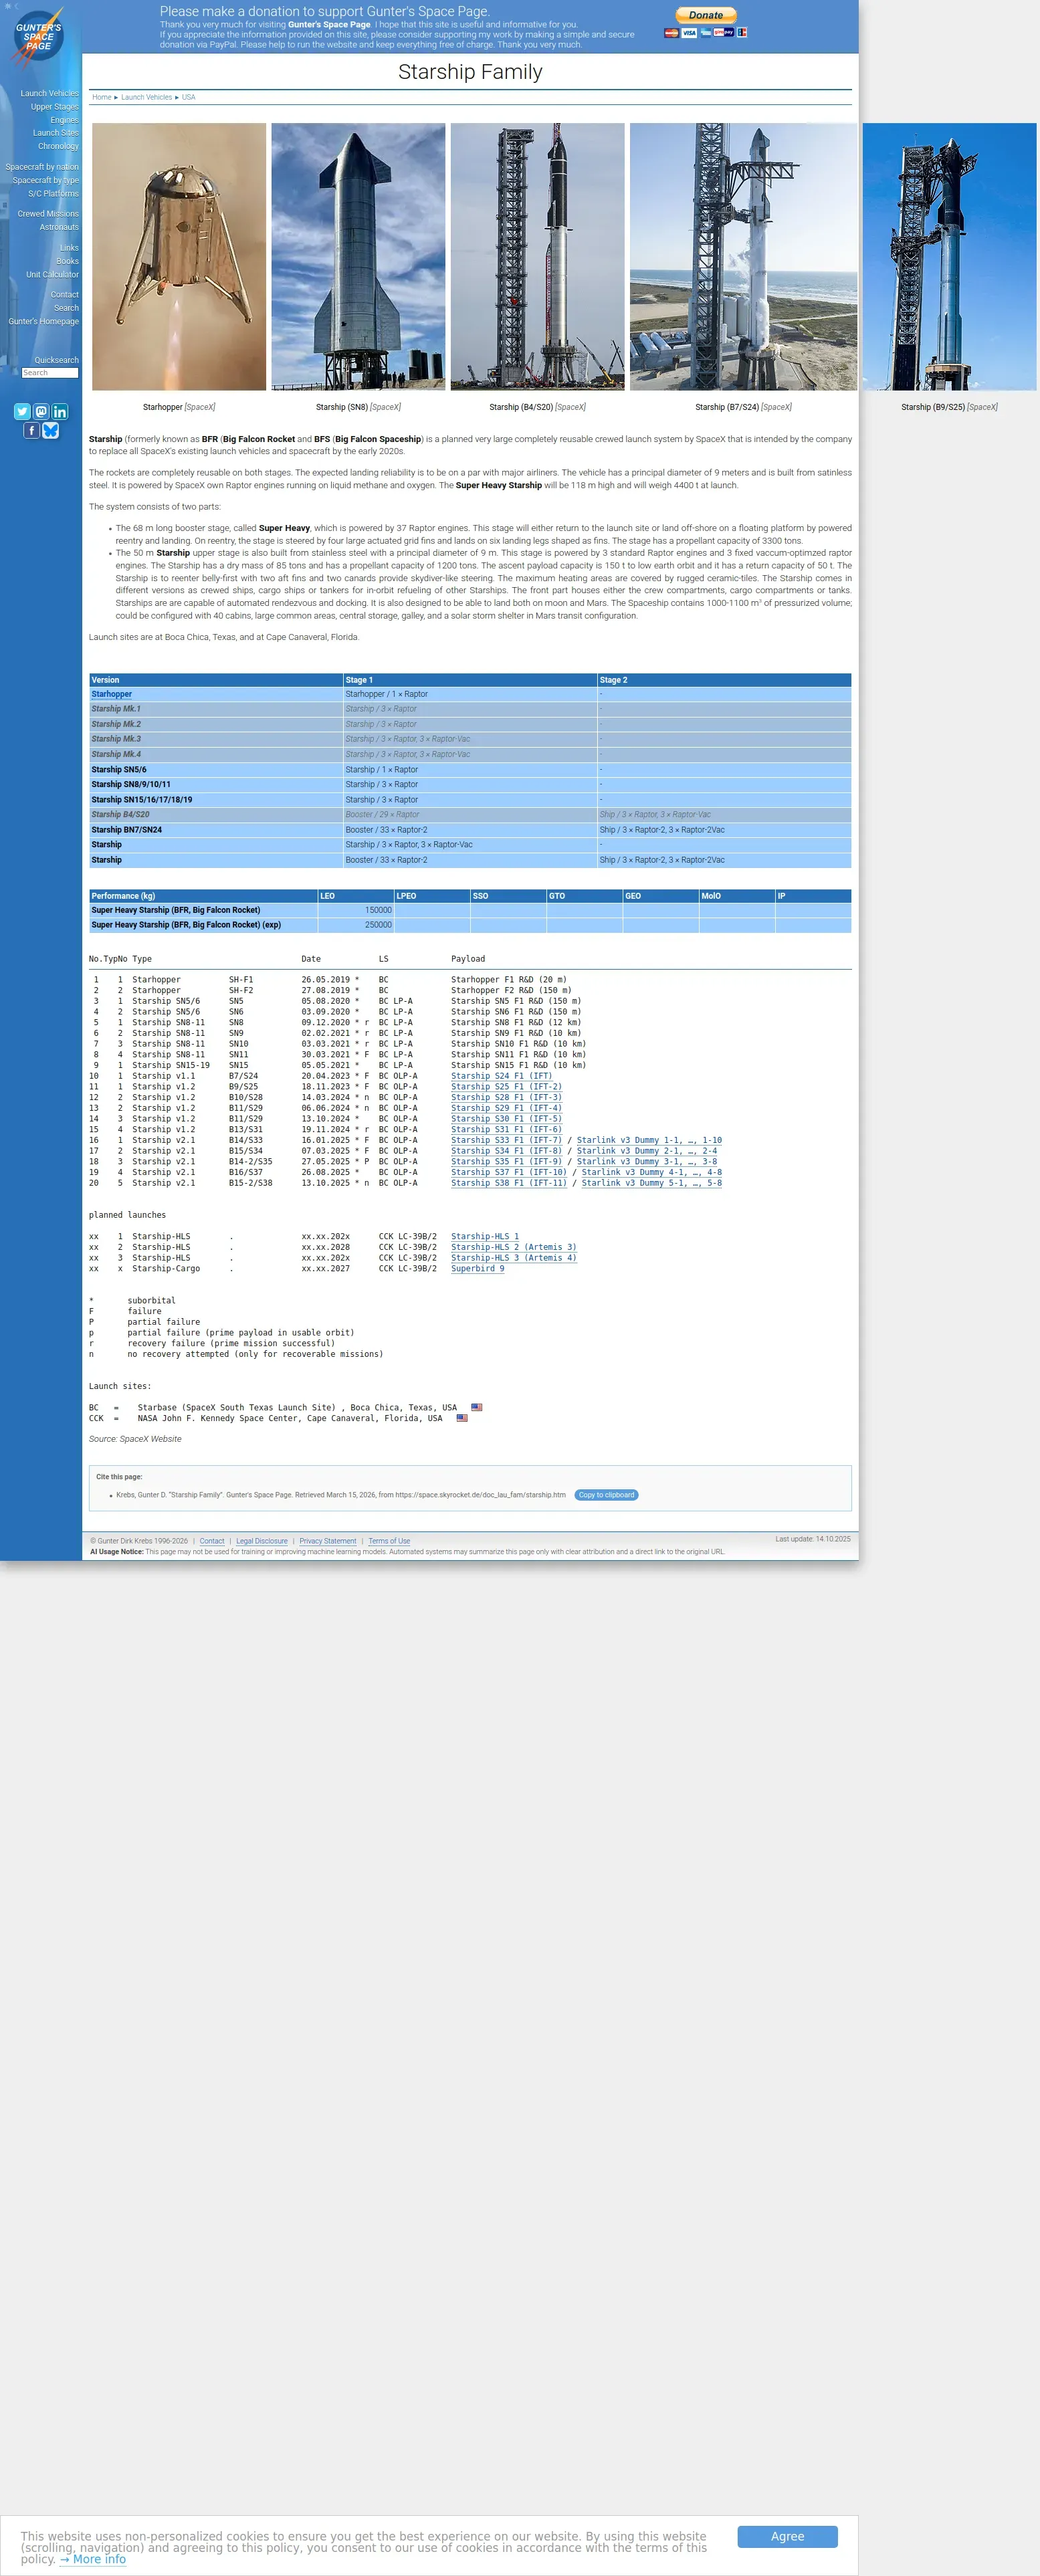This screenshot has width=1040, height=2576.
Task: Focus the Quicksearch input field
Action: point(50,373)
